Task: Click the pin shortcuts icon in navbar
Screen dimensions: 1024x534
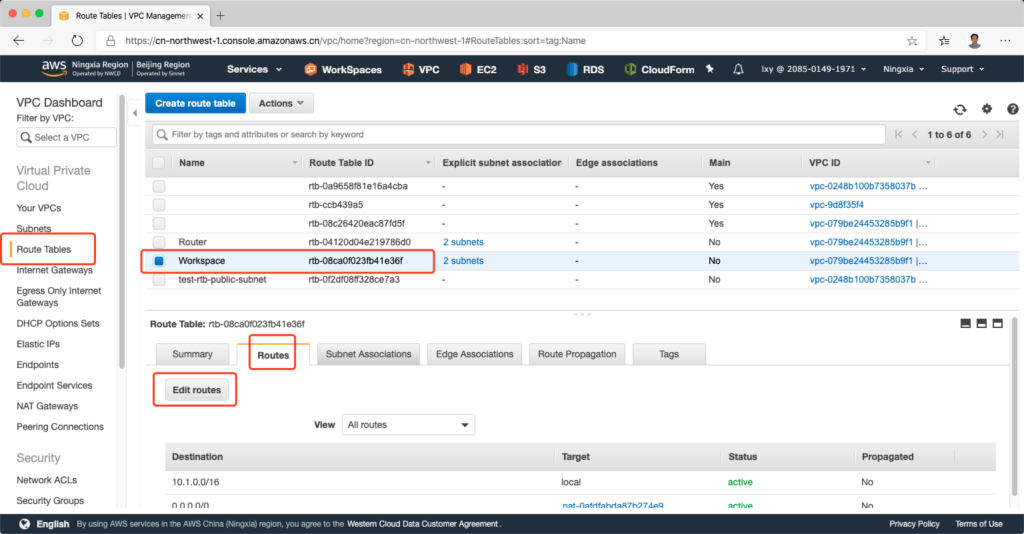Action: click(710, 69)
